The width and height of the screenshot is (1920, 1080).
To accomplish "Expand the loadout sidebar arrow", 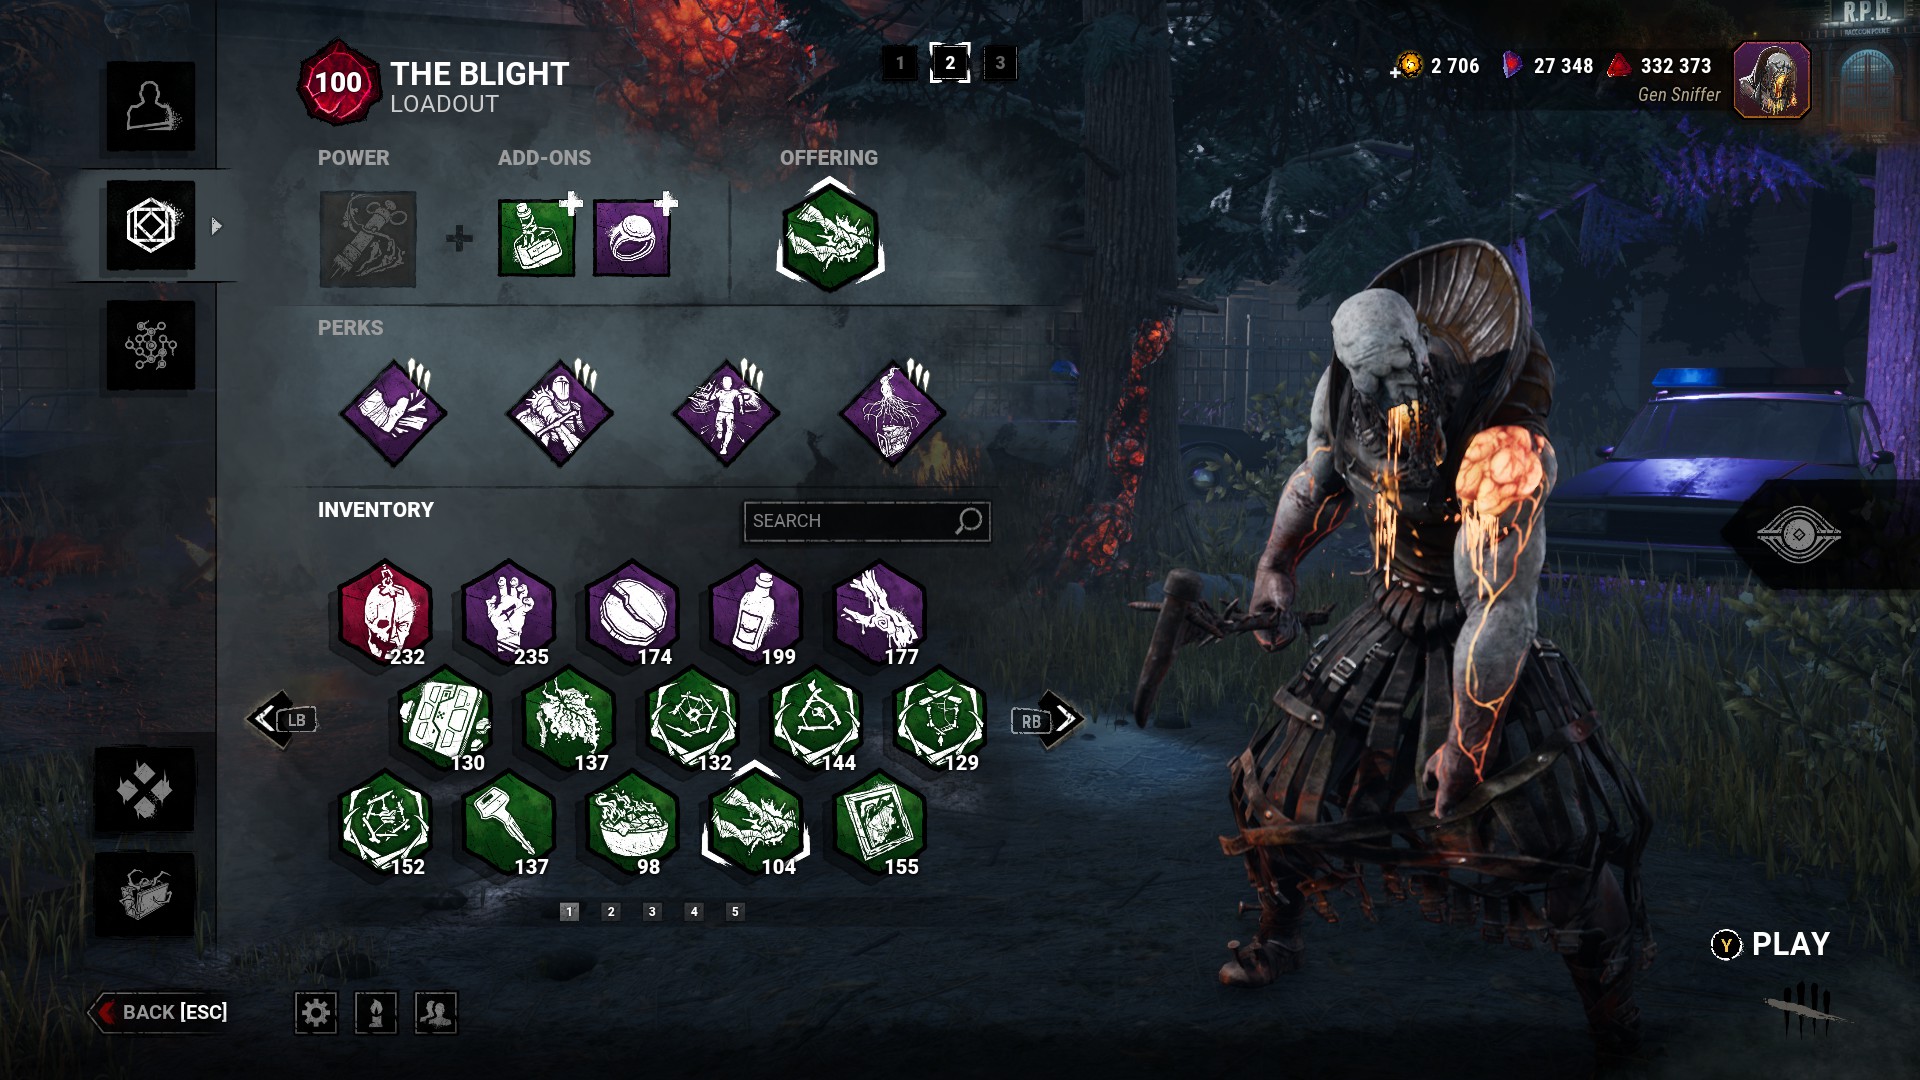I will coord(217,226).
